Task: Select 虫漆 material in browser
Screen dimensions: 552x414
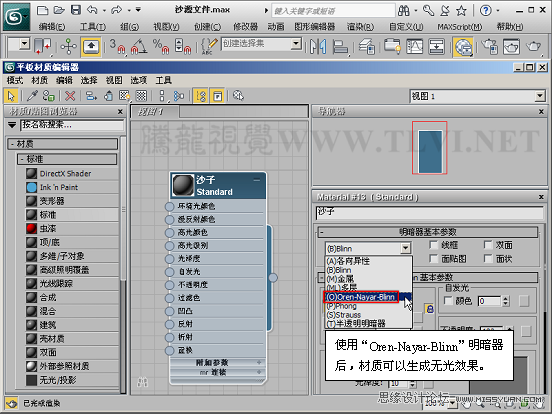Action: (72, 228)
